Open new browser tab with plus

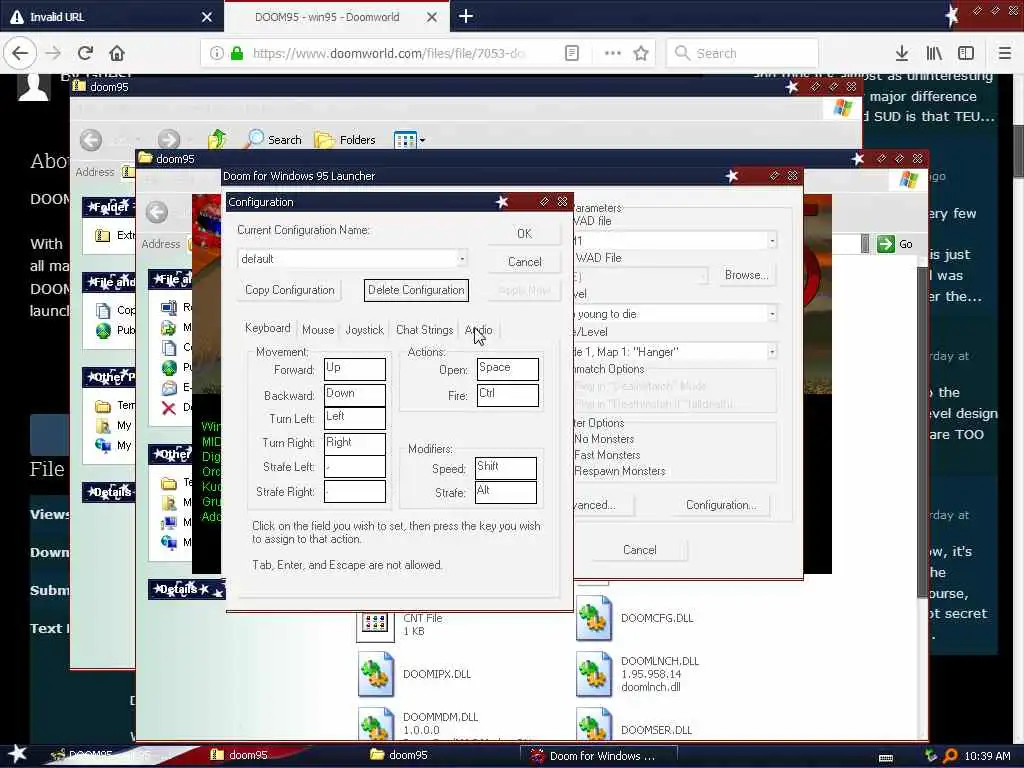click(x=466, y=16)
